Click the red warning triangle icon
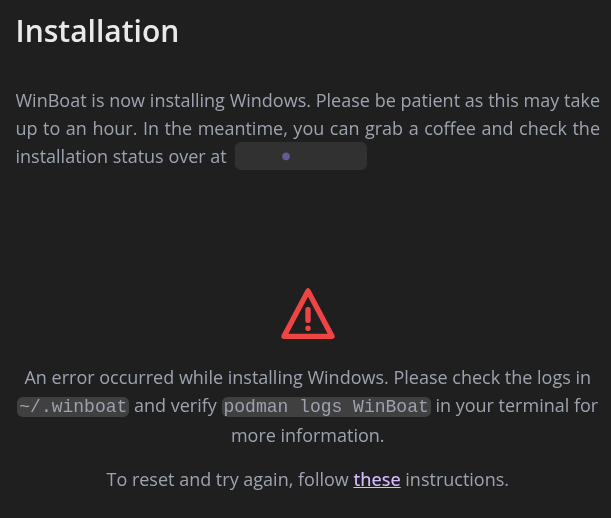611x518 pixels. 308,314
